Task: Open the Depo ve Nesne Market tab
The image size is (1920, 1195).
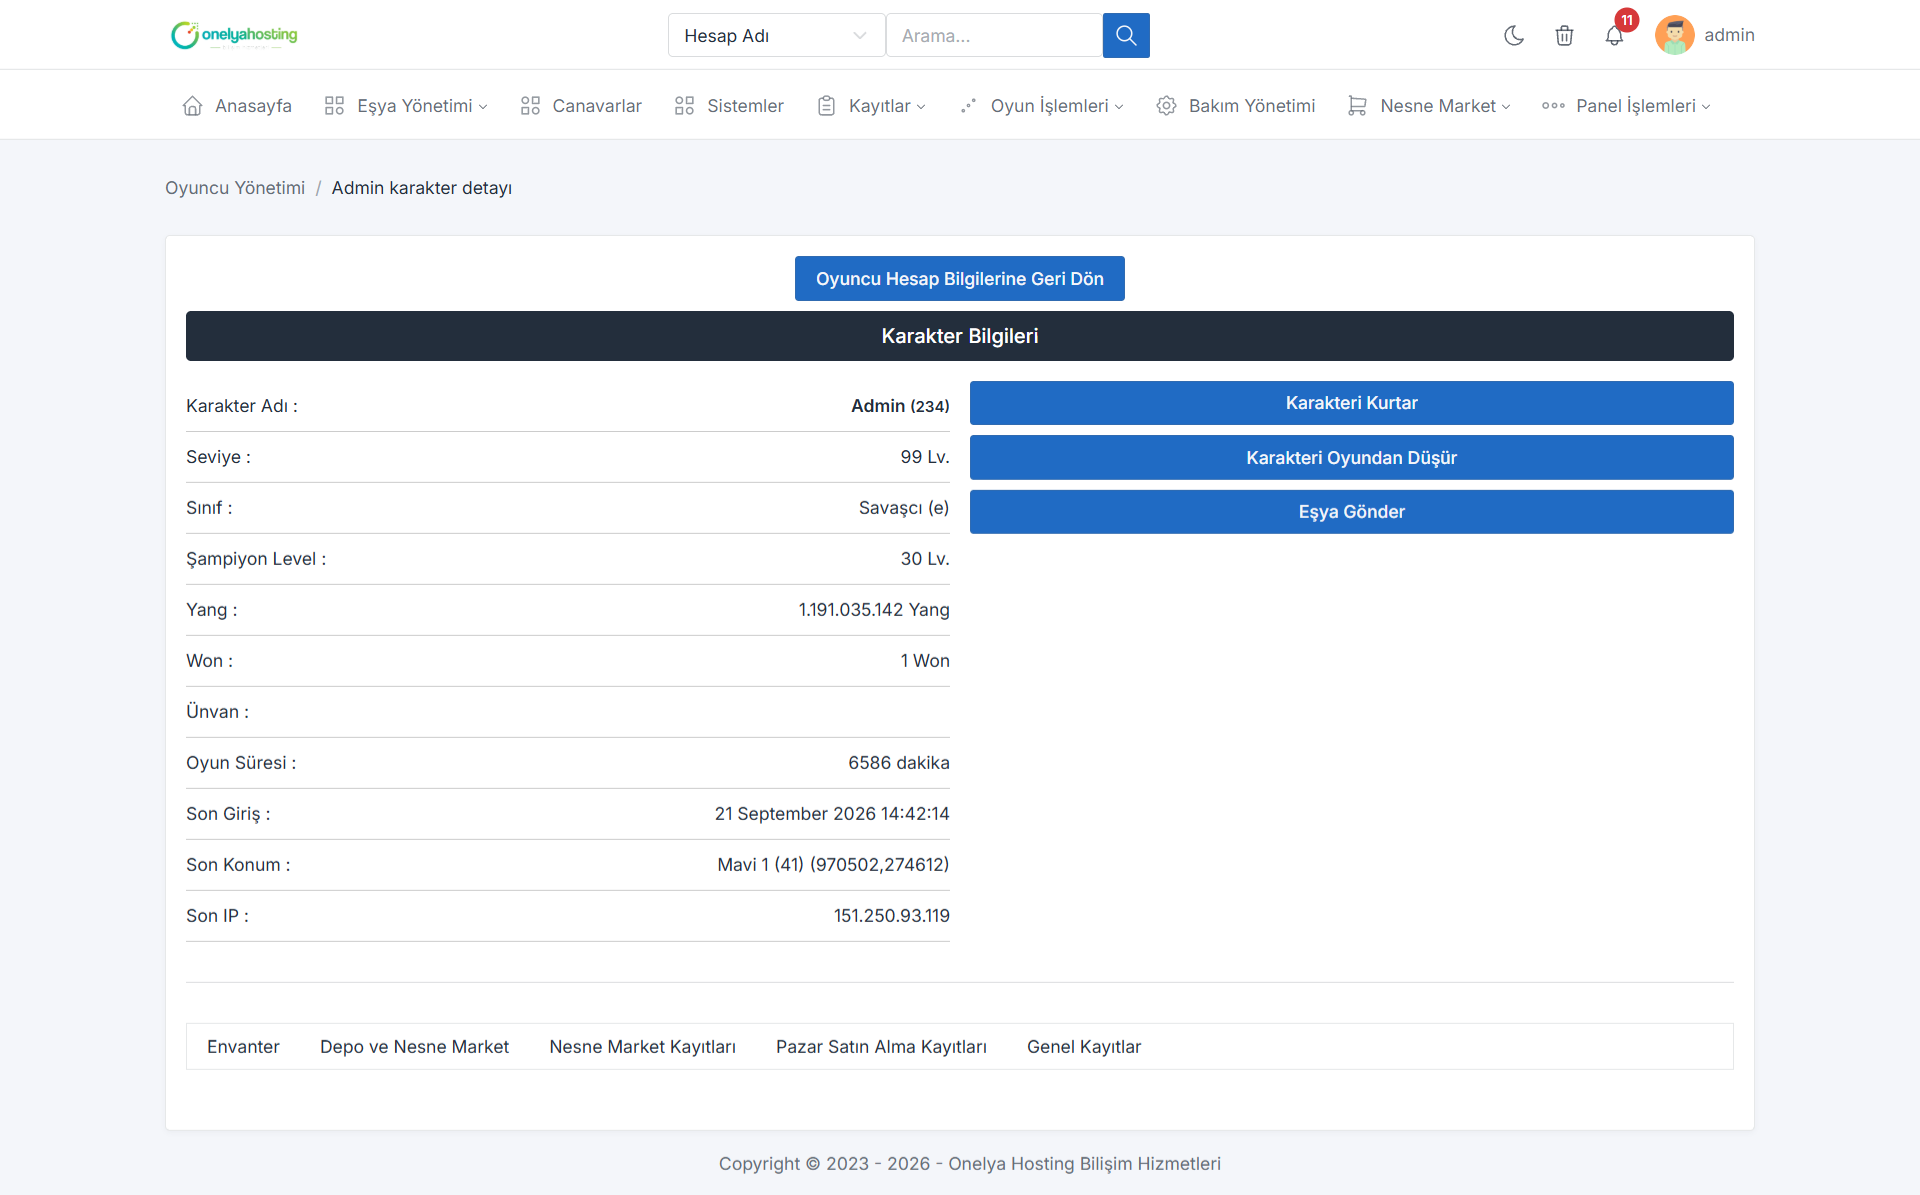Action: point(414,1047)
